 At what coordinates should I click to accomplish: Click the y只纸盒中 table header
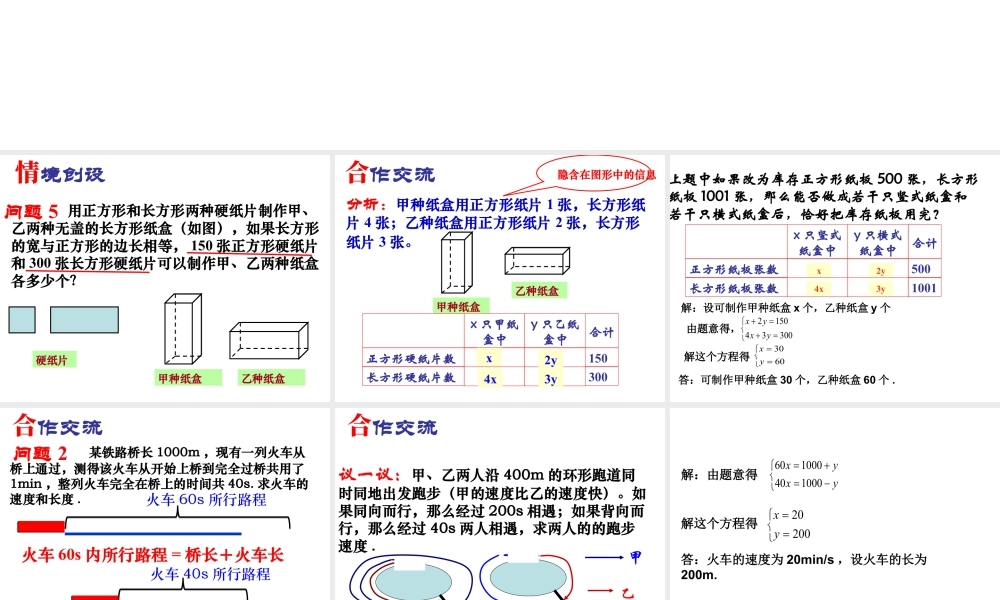pos(553,330)
